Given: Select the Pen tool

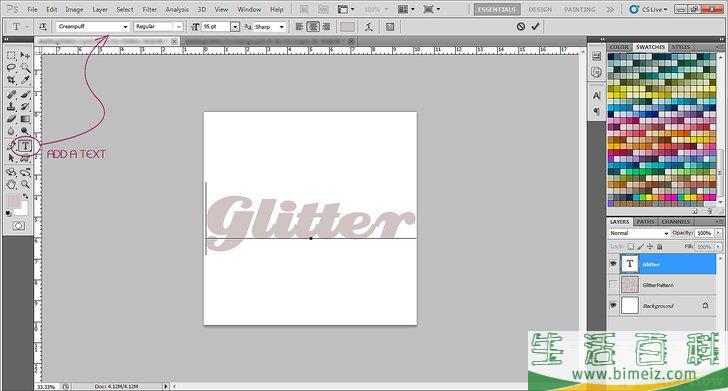Looking at the screenshot, I should (11, 146).
